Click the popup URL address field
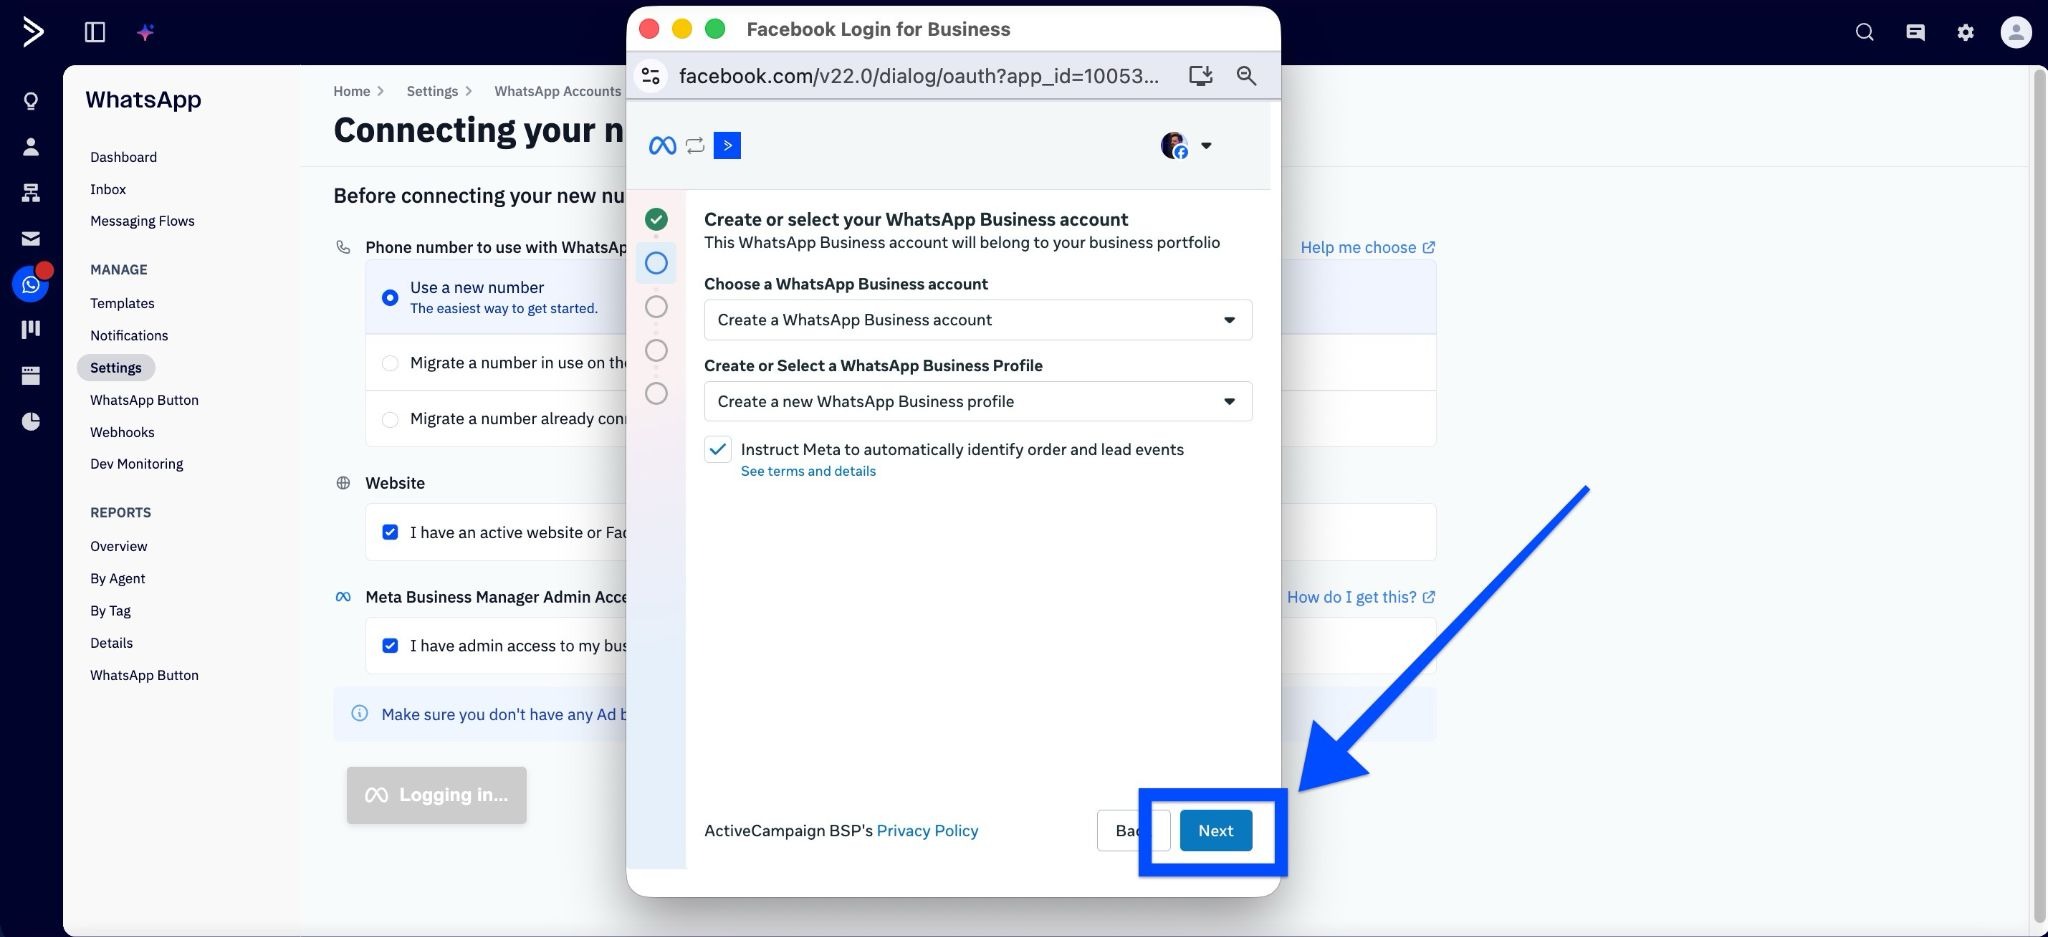The height and width of the screenshot is (937, 2048). click(x=918, y=75)
